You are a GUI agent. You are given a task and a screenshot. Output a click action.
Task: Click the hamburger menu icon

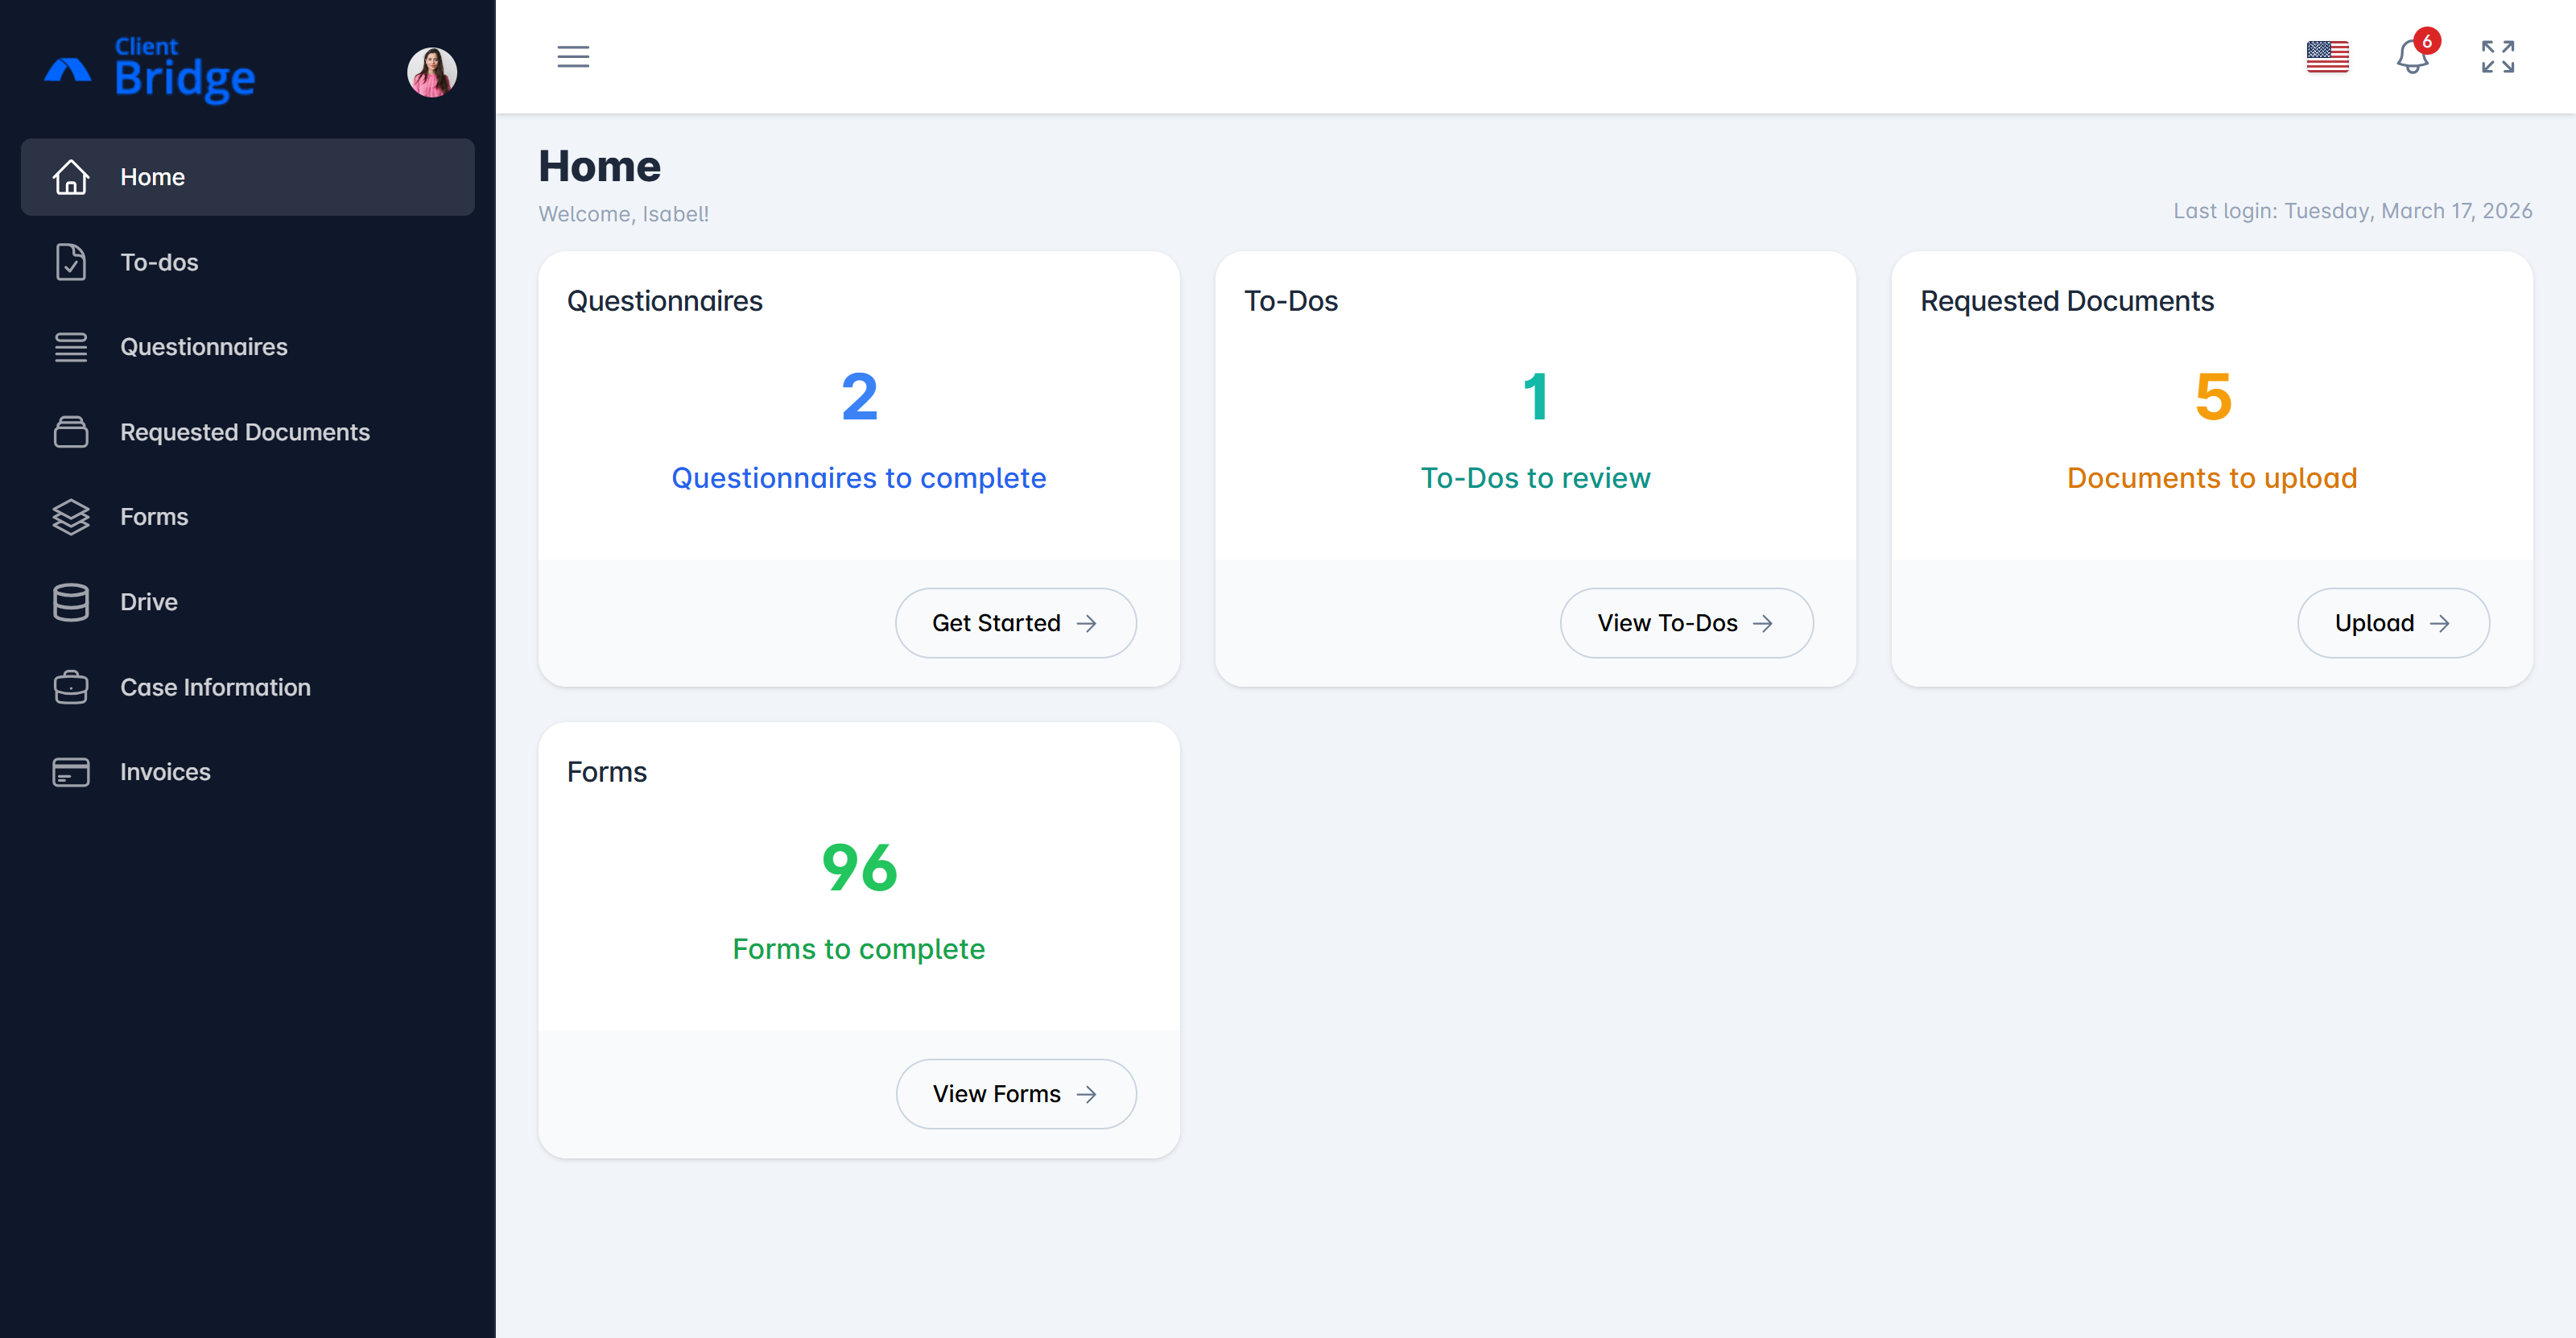click(x=573, y=57)
